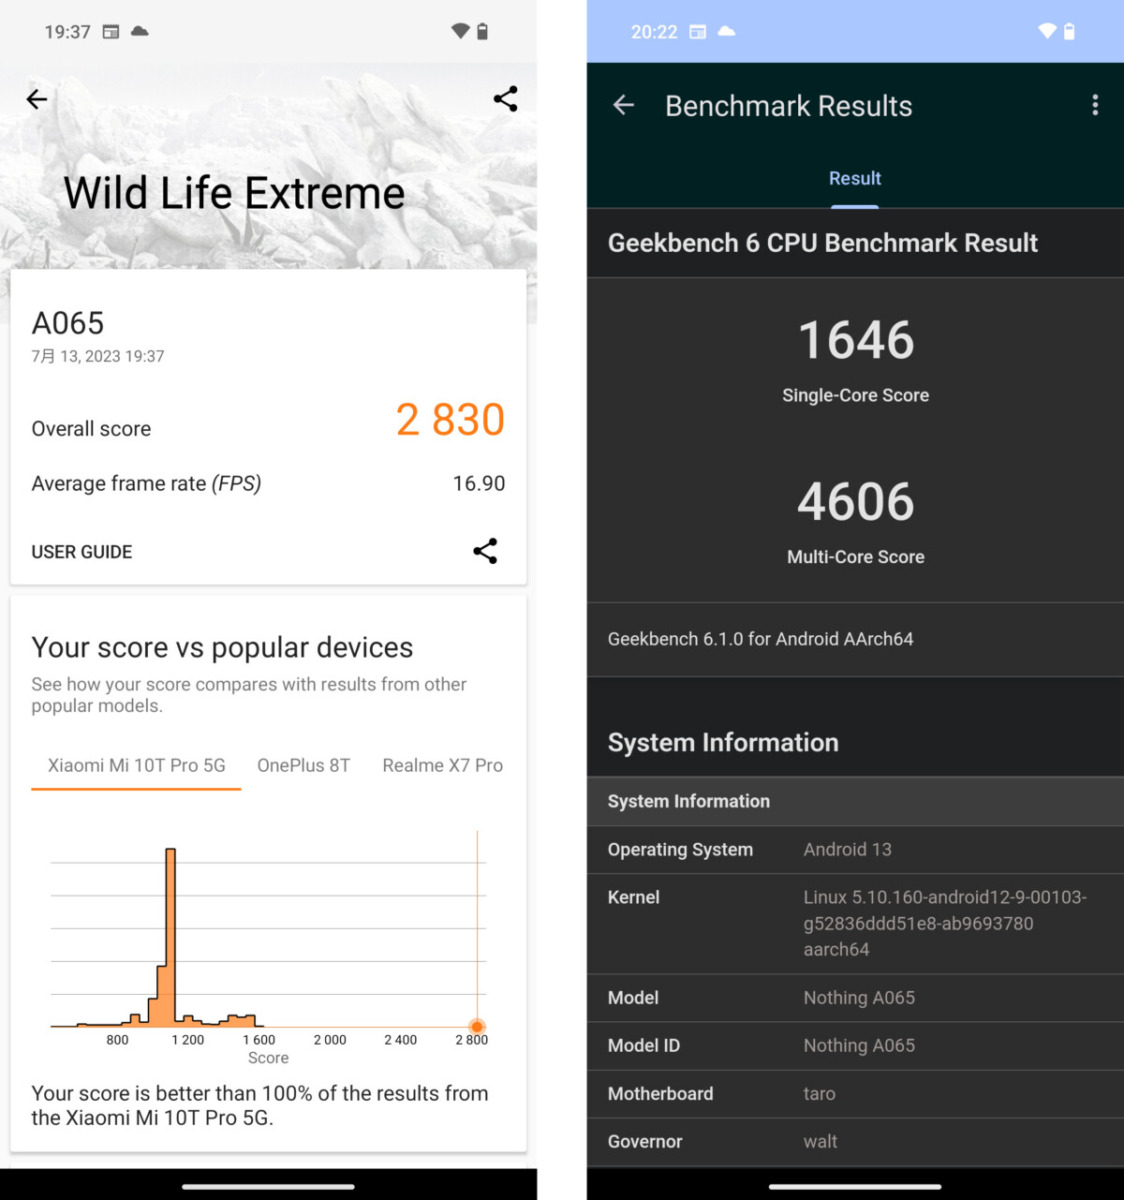Screen dimensions: 1124x1200
Task: Switch to the Realme X7 Pro comparison tab
Action: pyautogui.click(x=443, y=765)
